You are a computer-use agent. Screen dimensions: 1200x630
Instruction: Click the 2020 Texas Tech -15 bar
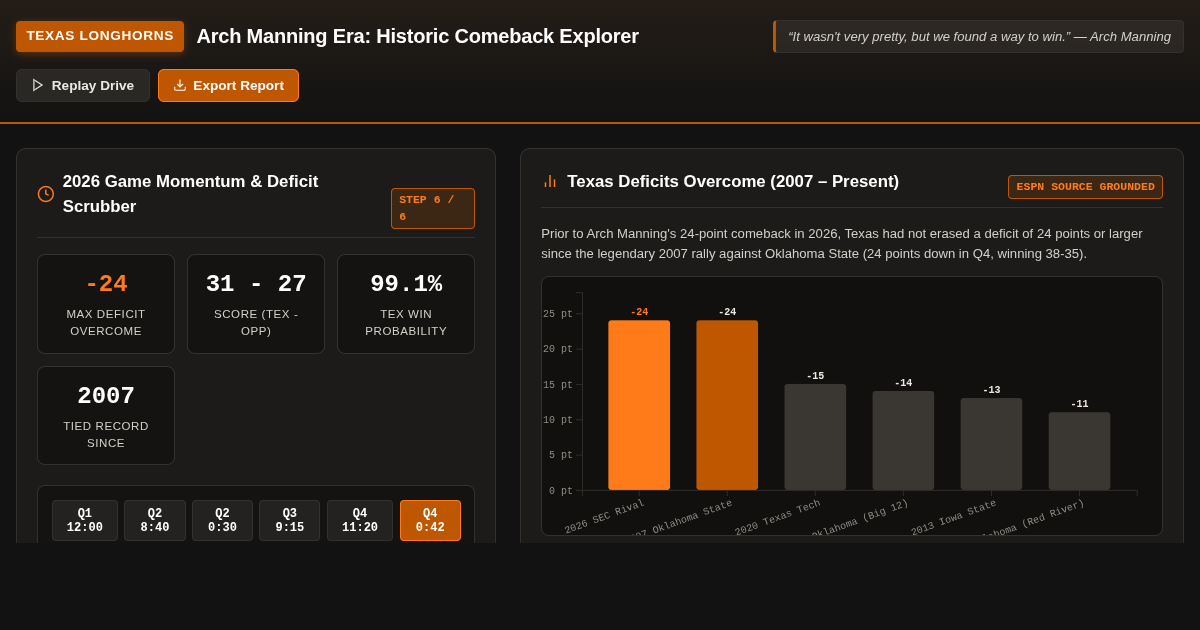point(815,437)
